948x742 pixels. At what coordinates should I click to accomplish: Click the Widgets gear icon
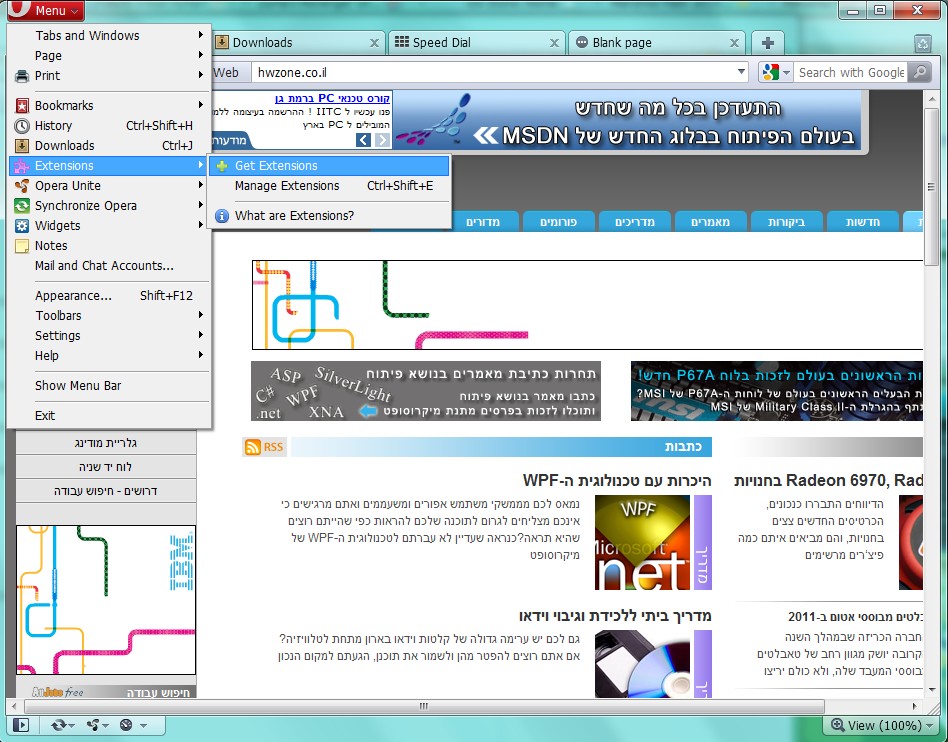coord(22,226)
